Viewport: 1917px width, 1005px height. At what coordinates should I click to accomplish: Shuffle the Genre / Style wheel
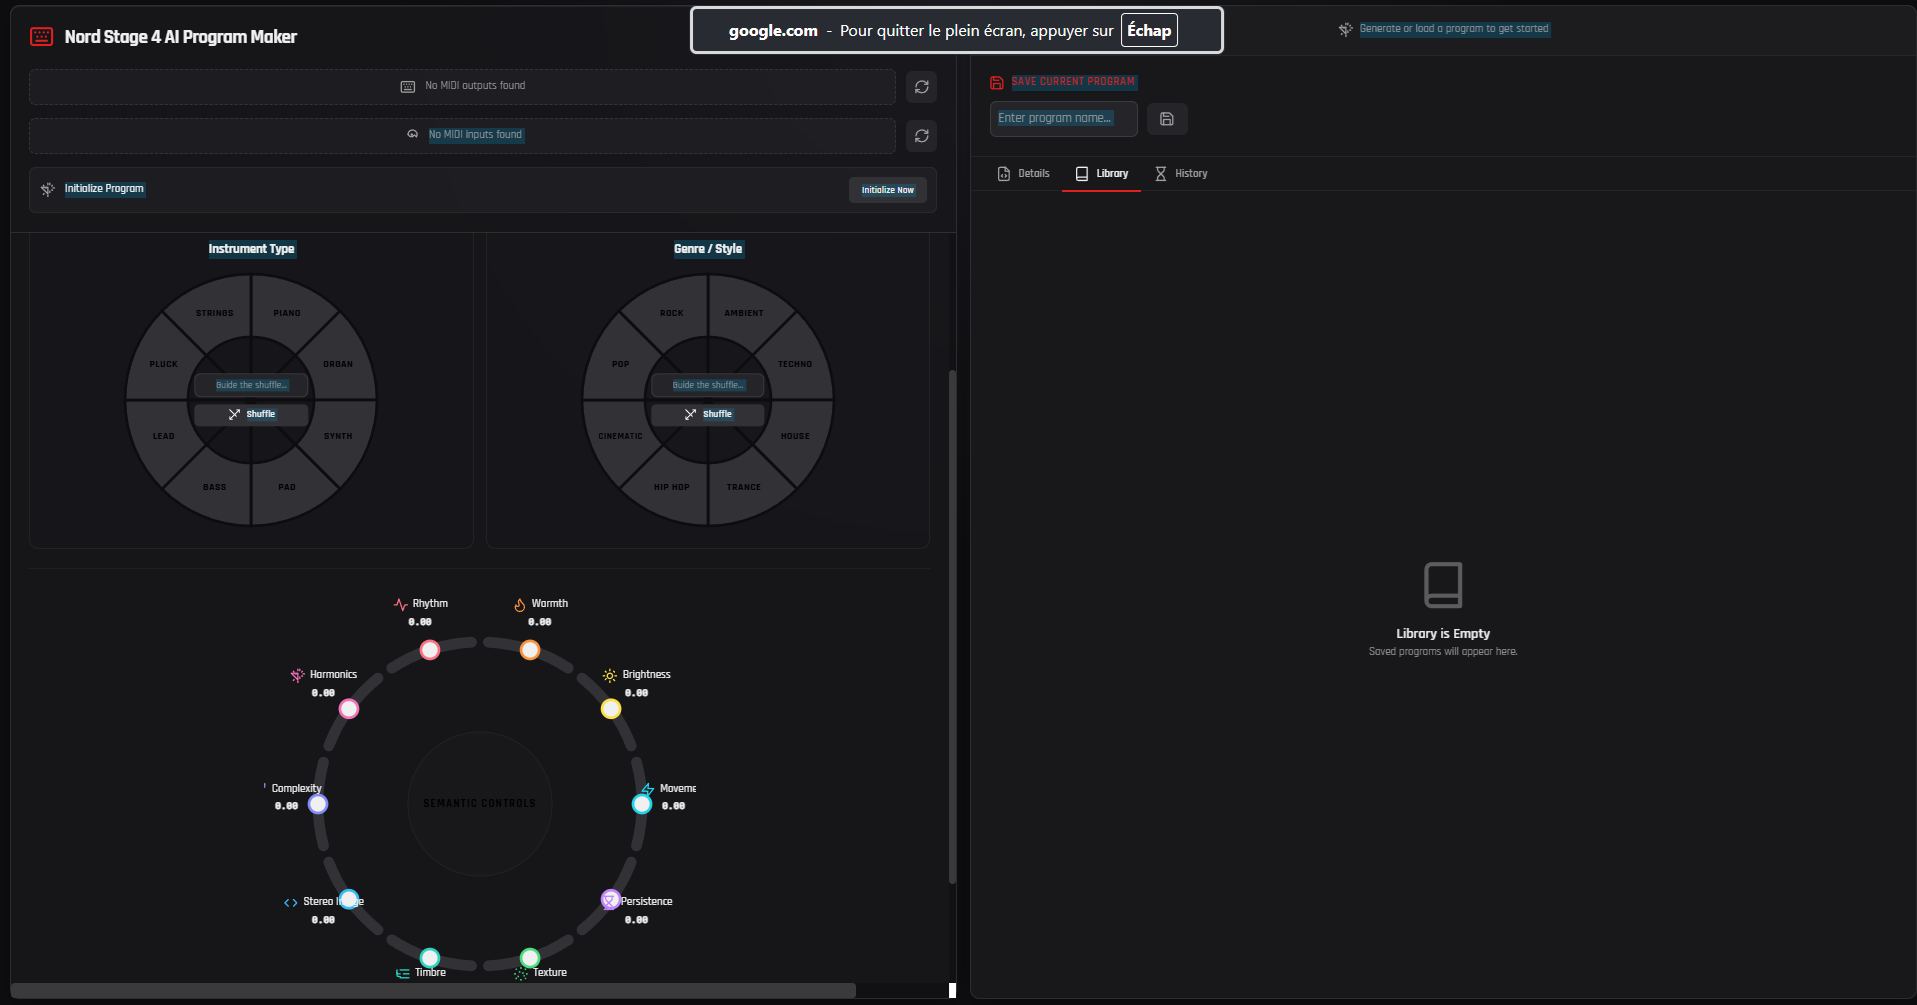coord(708,414)
